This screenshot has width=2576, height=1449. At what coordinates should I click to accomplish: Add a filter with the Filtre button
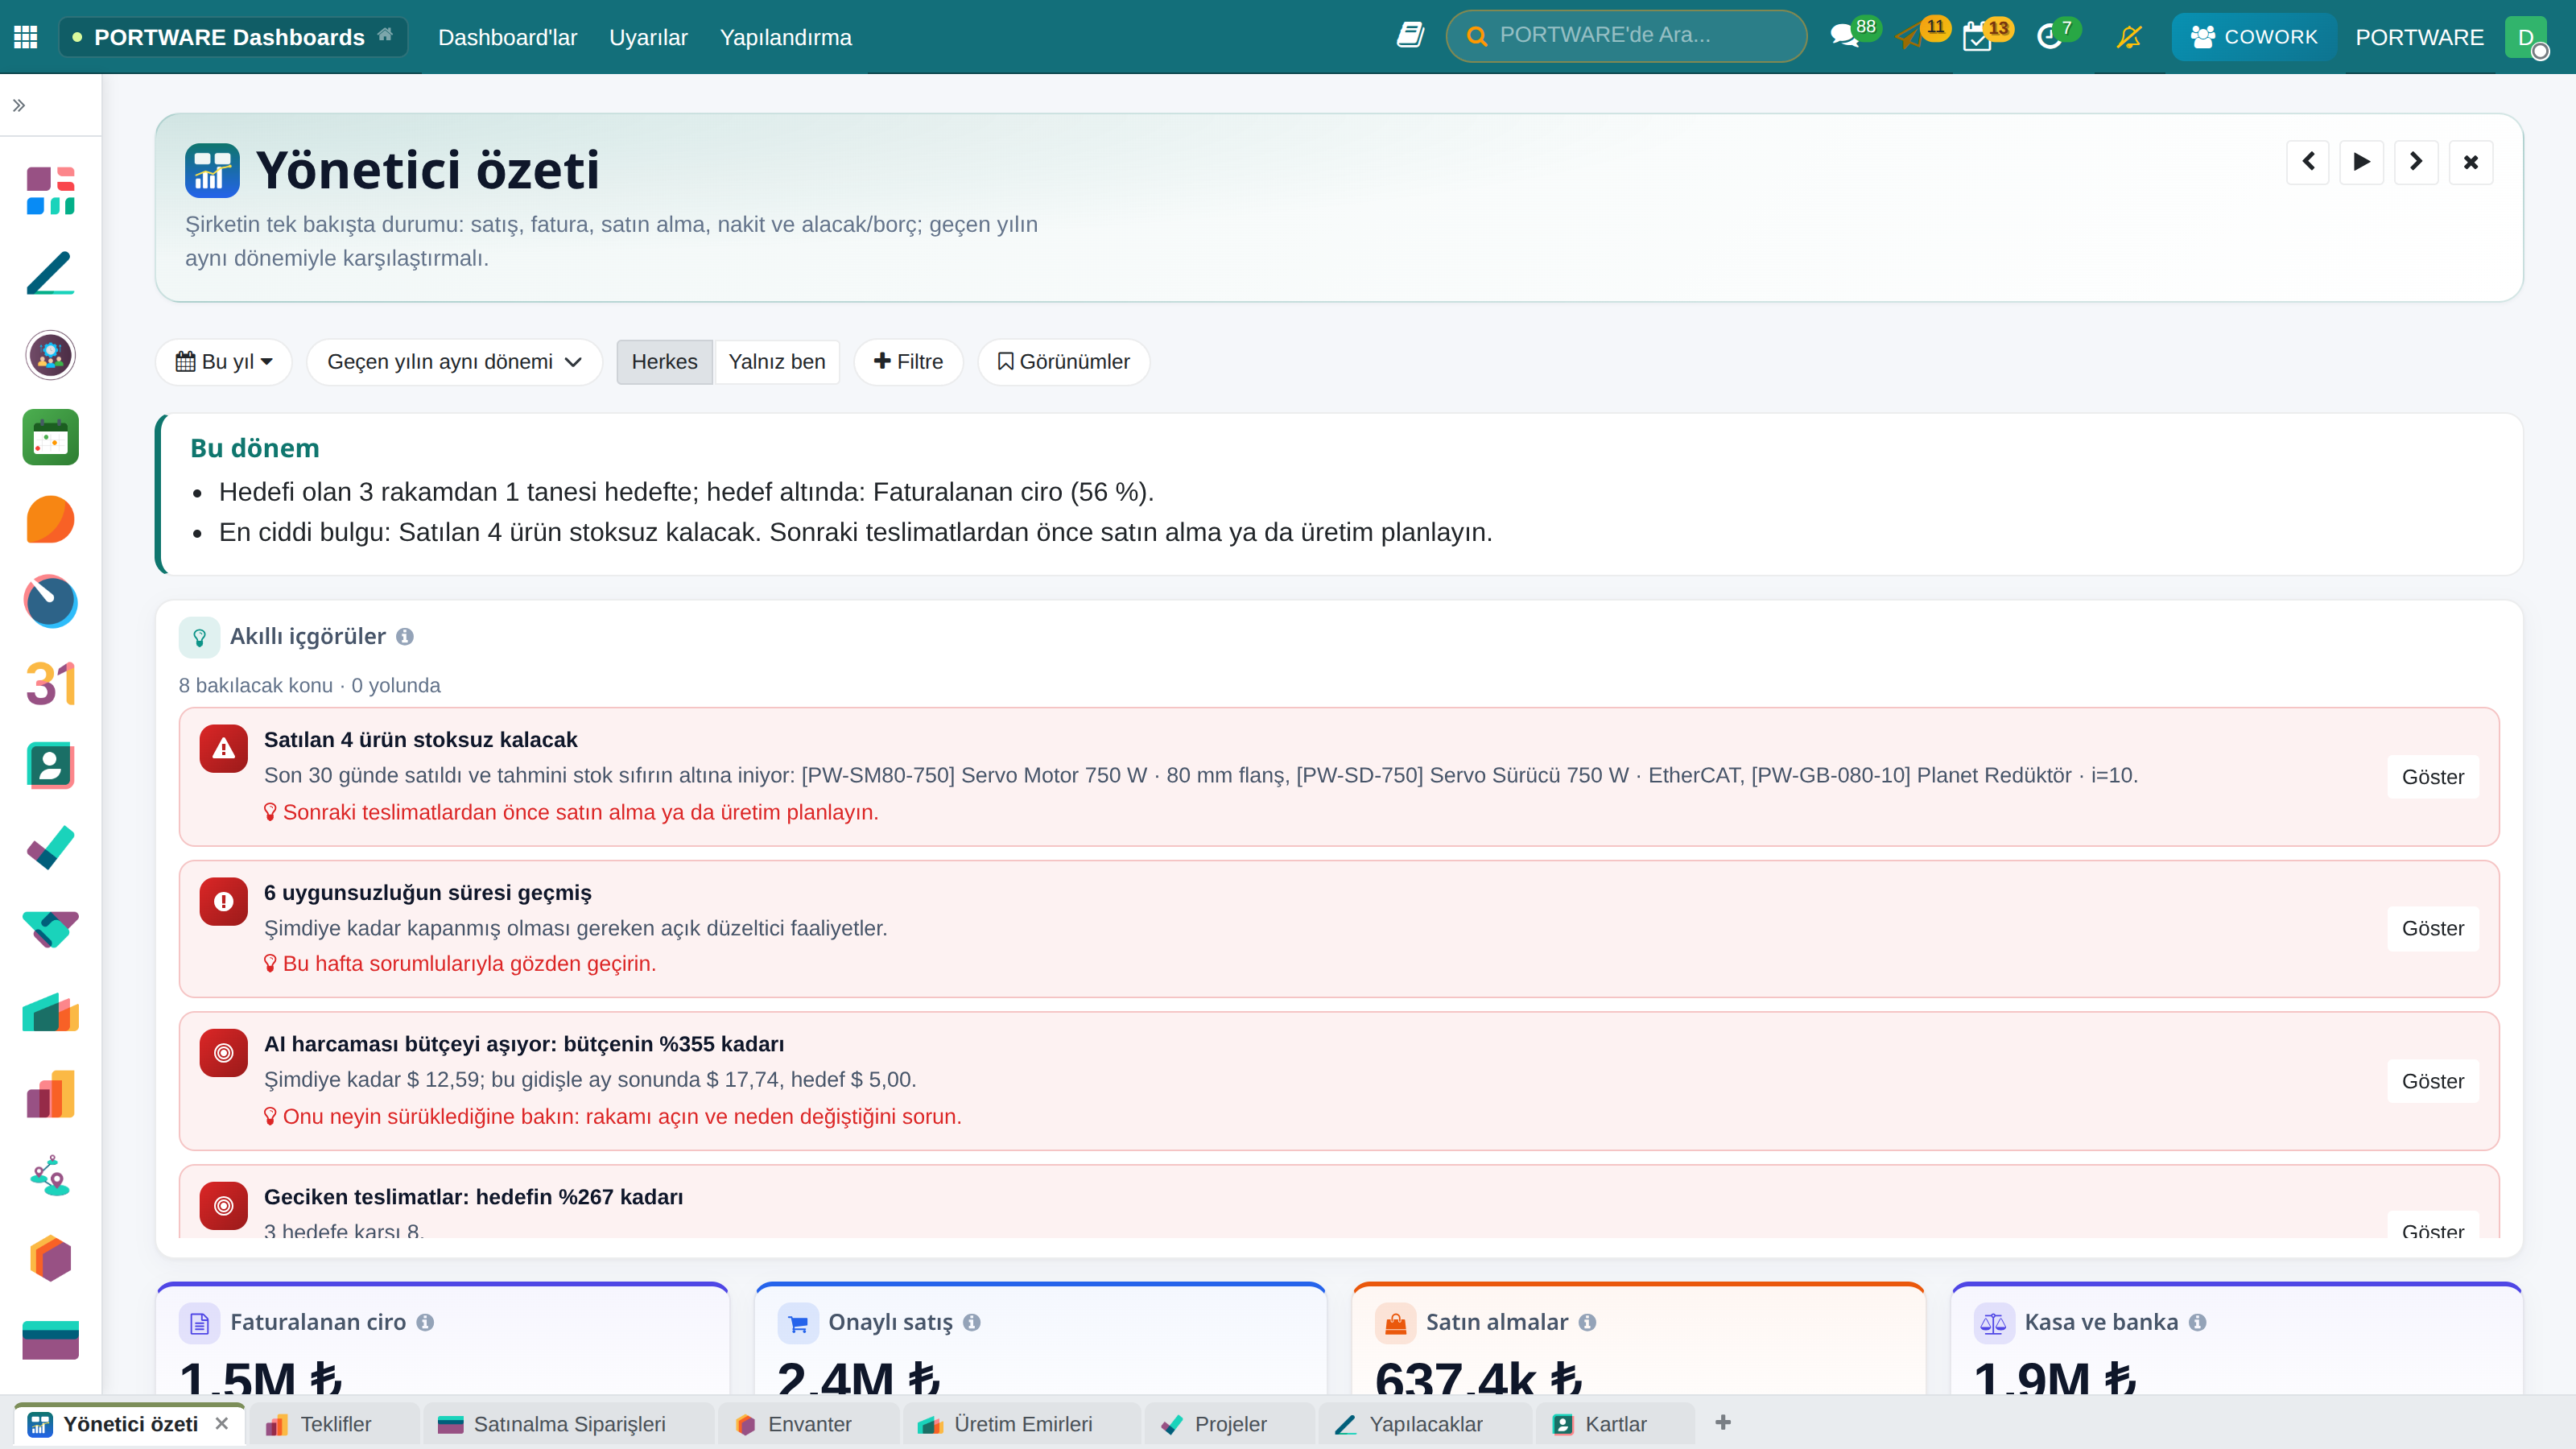click(908, 361)
